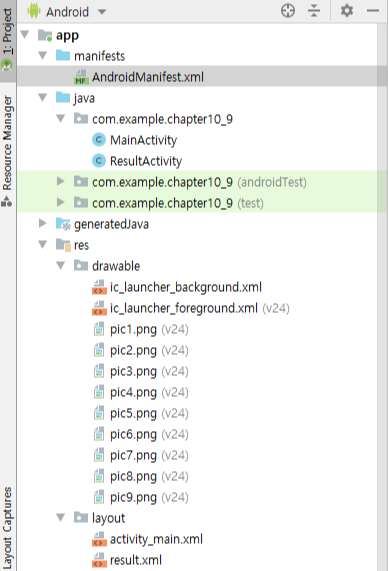
Task: Click the result.xml file icon
Action: click(99, 560)
